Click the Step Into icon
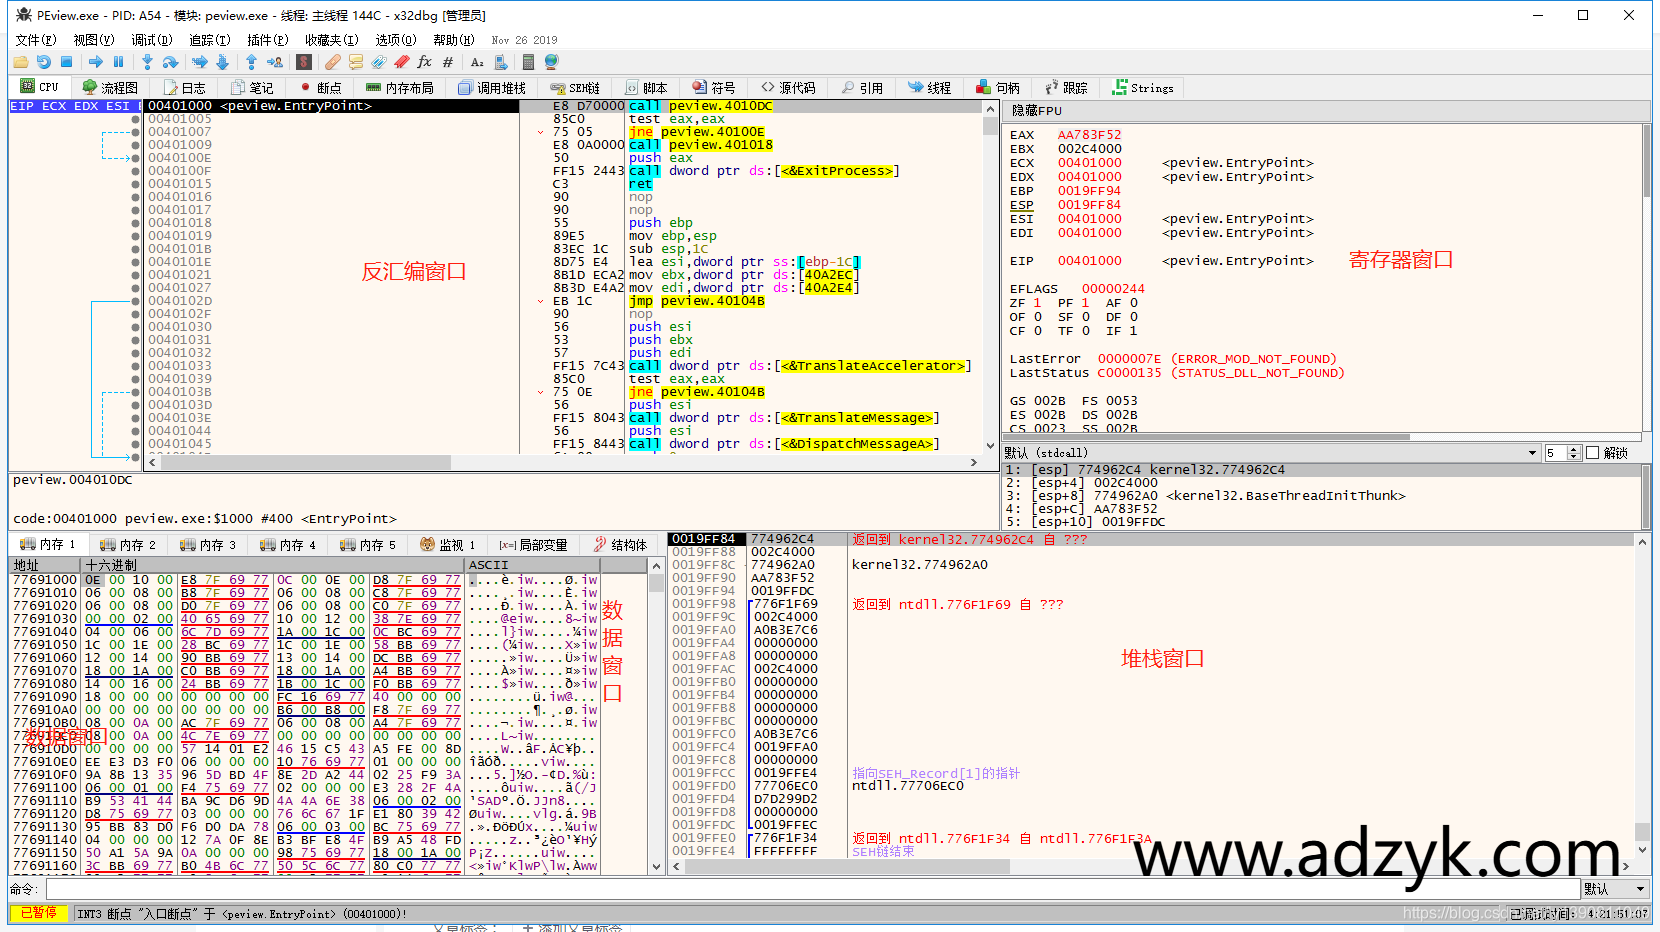This screenshot has width=1660, height=932. 148,61
